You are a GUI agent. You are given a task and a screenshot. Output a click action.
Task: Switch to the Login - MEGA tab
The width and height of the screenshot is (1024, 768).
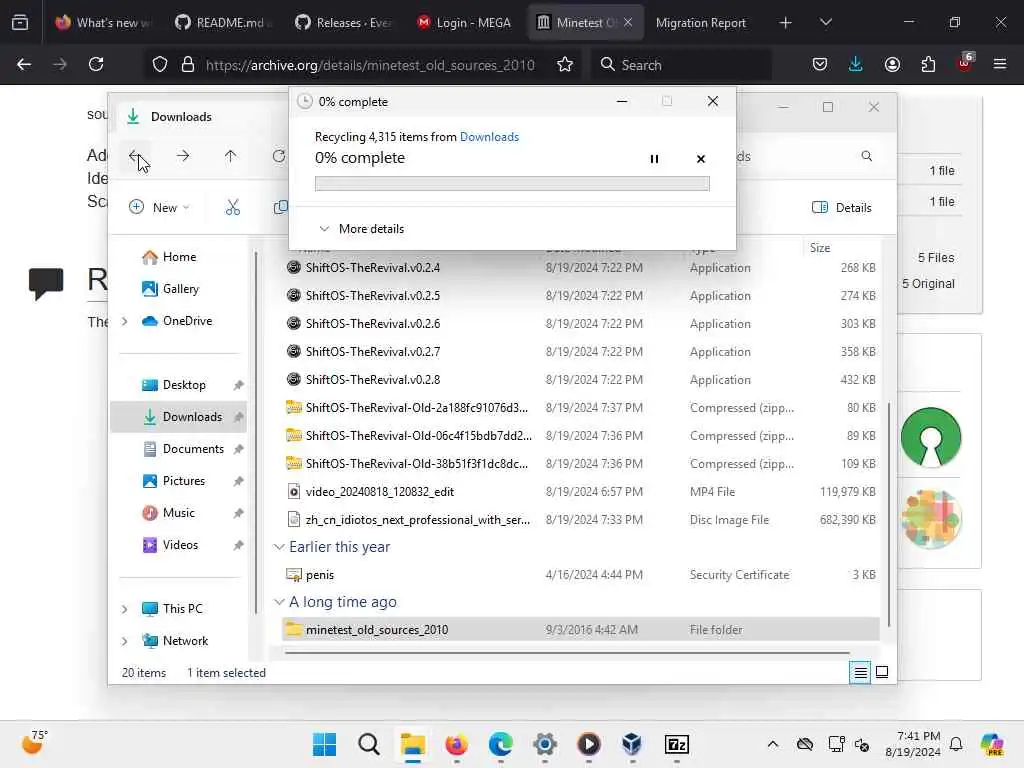[466, 23]
